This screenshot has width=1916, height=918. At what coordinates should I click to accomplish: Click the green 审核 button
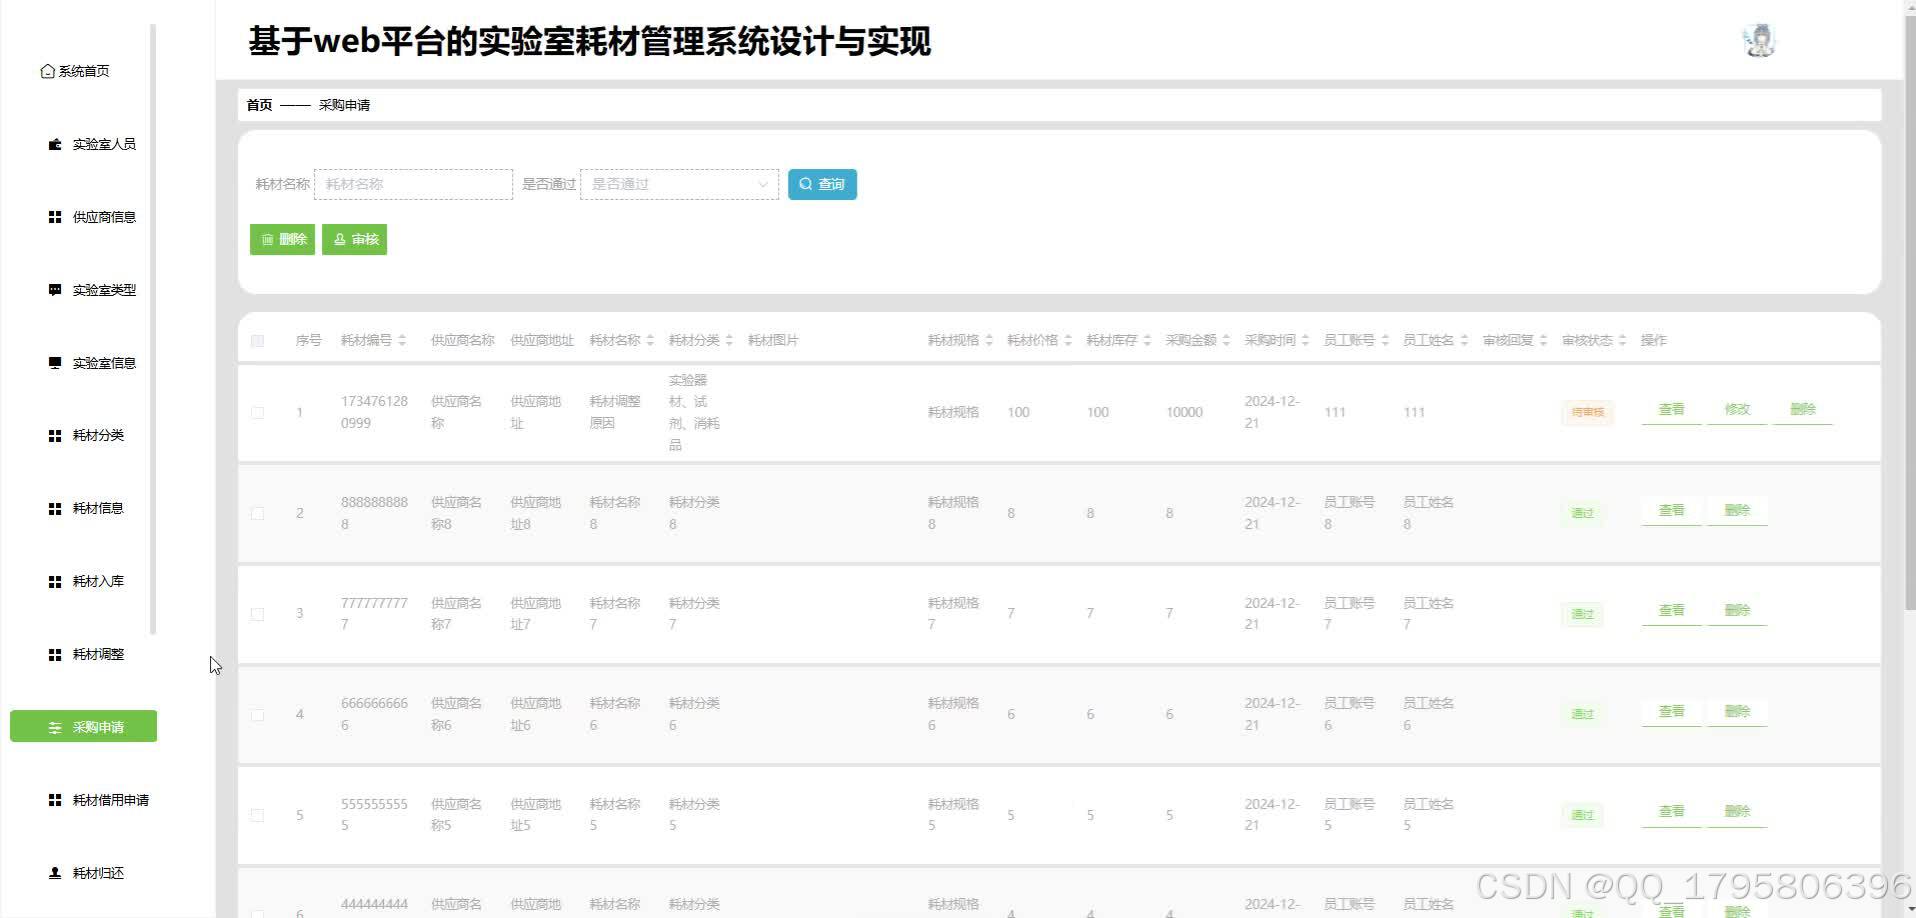[354, 239]
